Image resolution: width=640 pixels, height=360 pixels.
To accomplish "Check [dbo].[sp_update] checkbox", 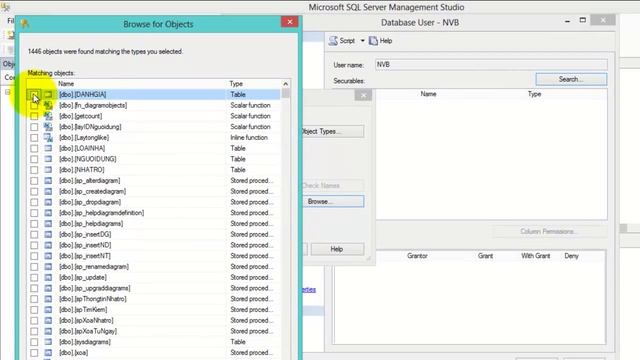I will (x=34, y=278).
